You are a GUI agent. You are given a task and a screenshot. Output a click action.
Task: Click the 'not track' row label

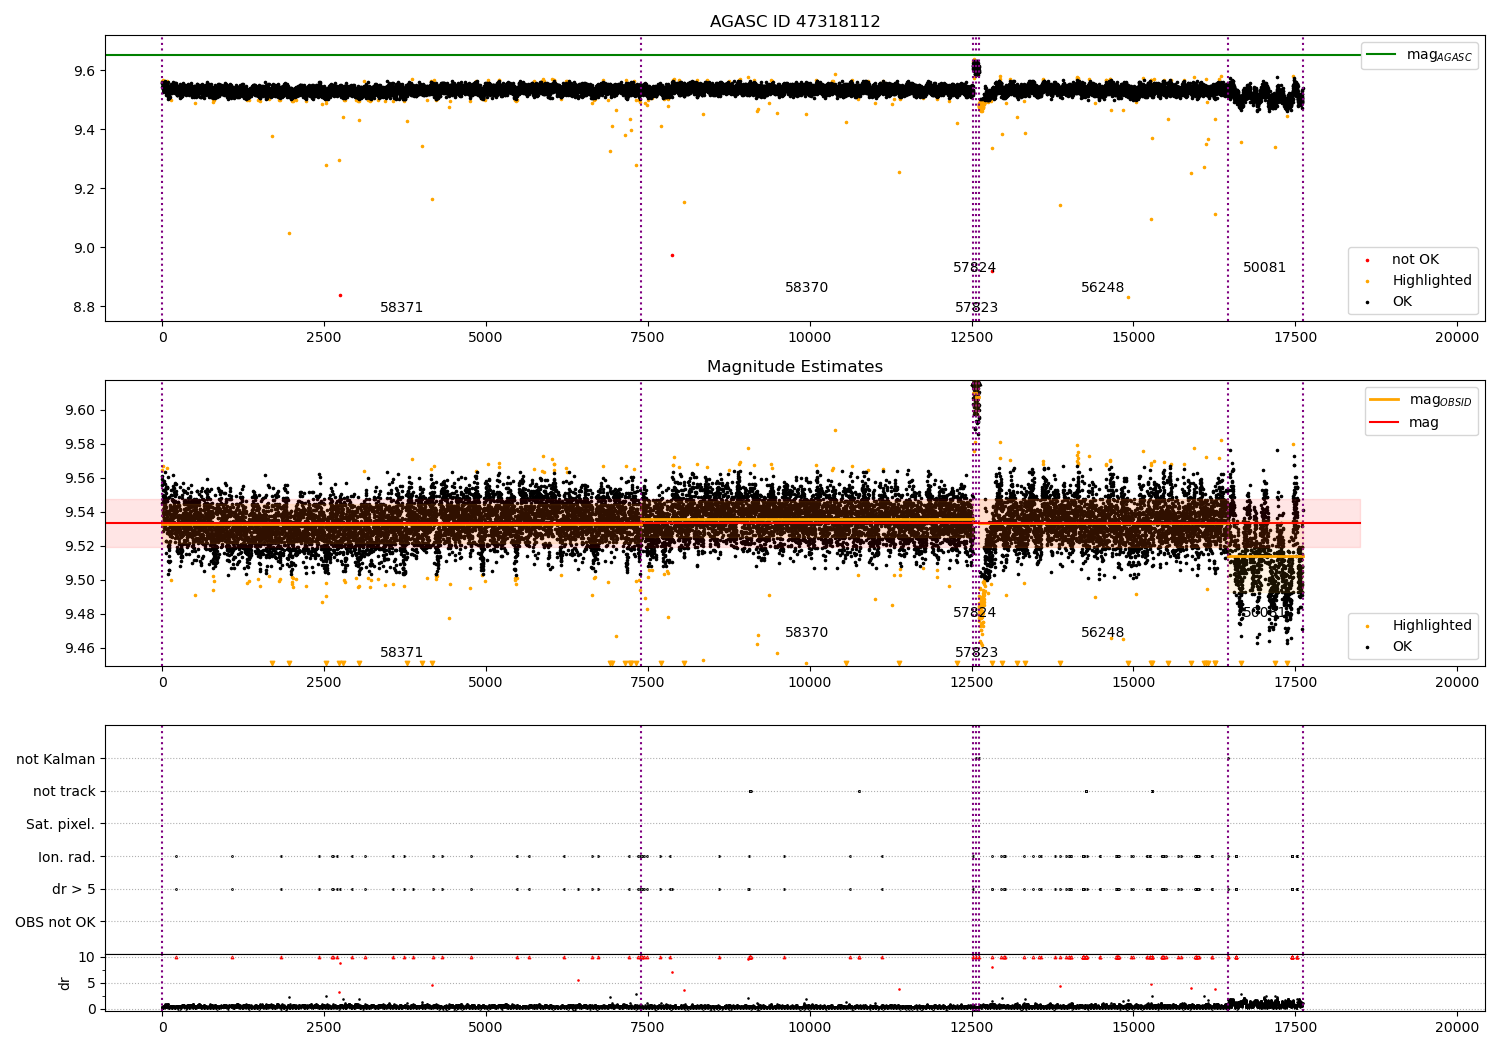[x=64, y=792]
